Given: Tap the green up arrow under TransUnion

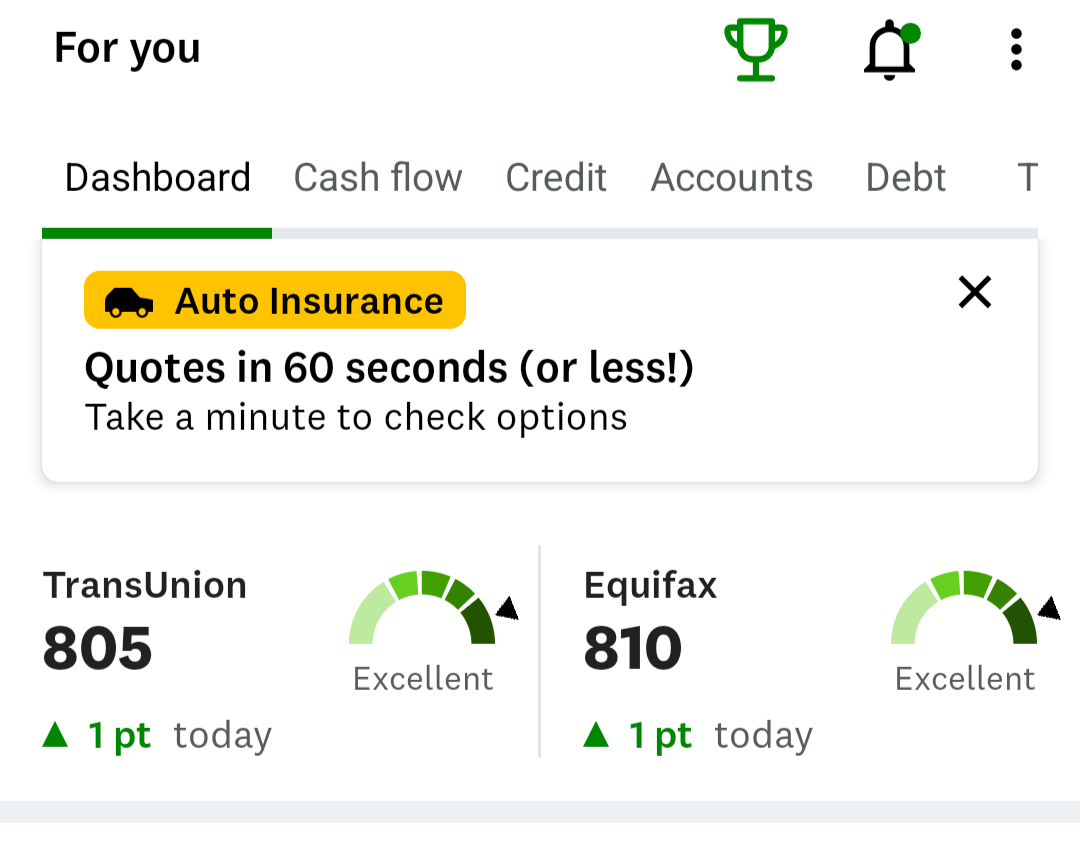Looking at the screenshot, I should tap(55, 734).
